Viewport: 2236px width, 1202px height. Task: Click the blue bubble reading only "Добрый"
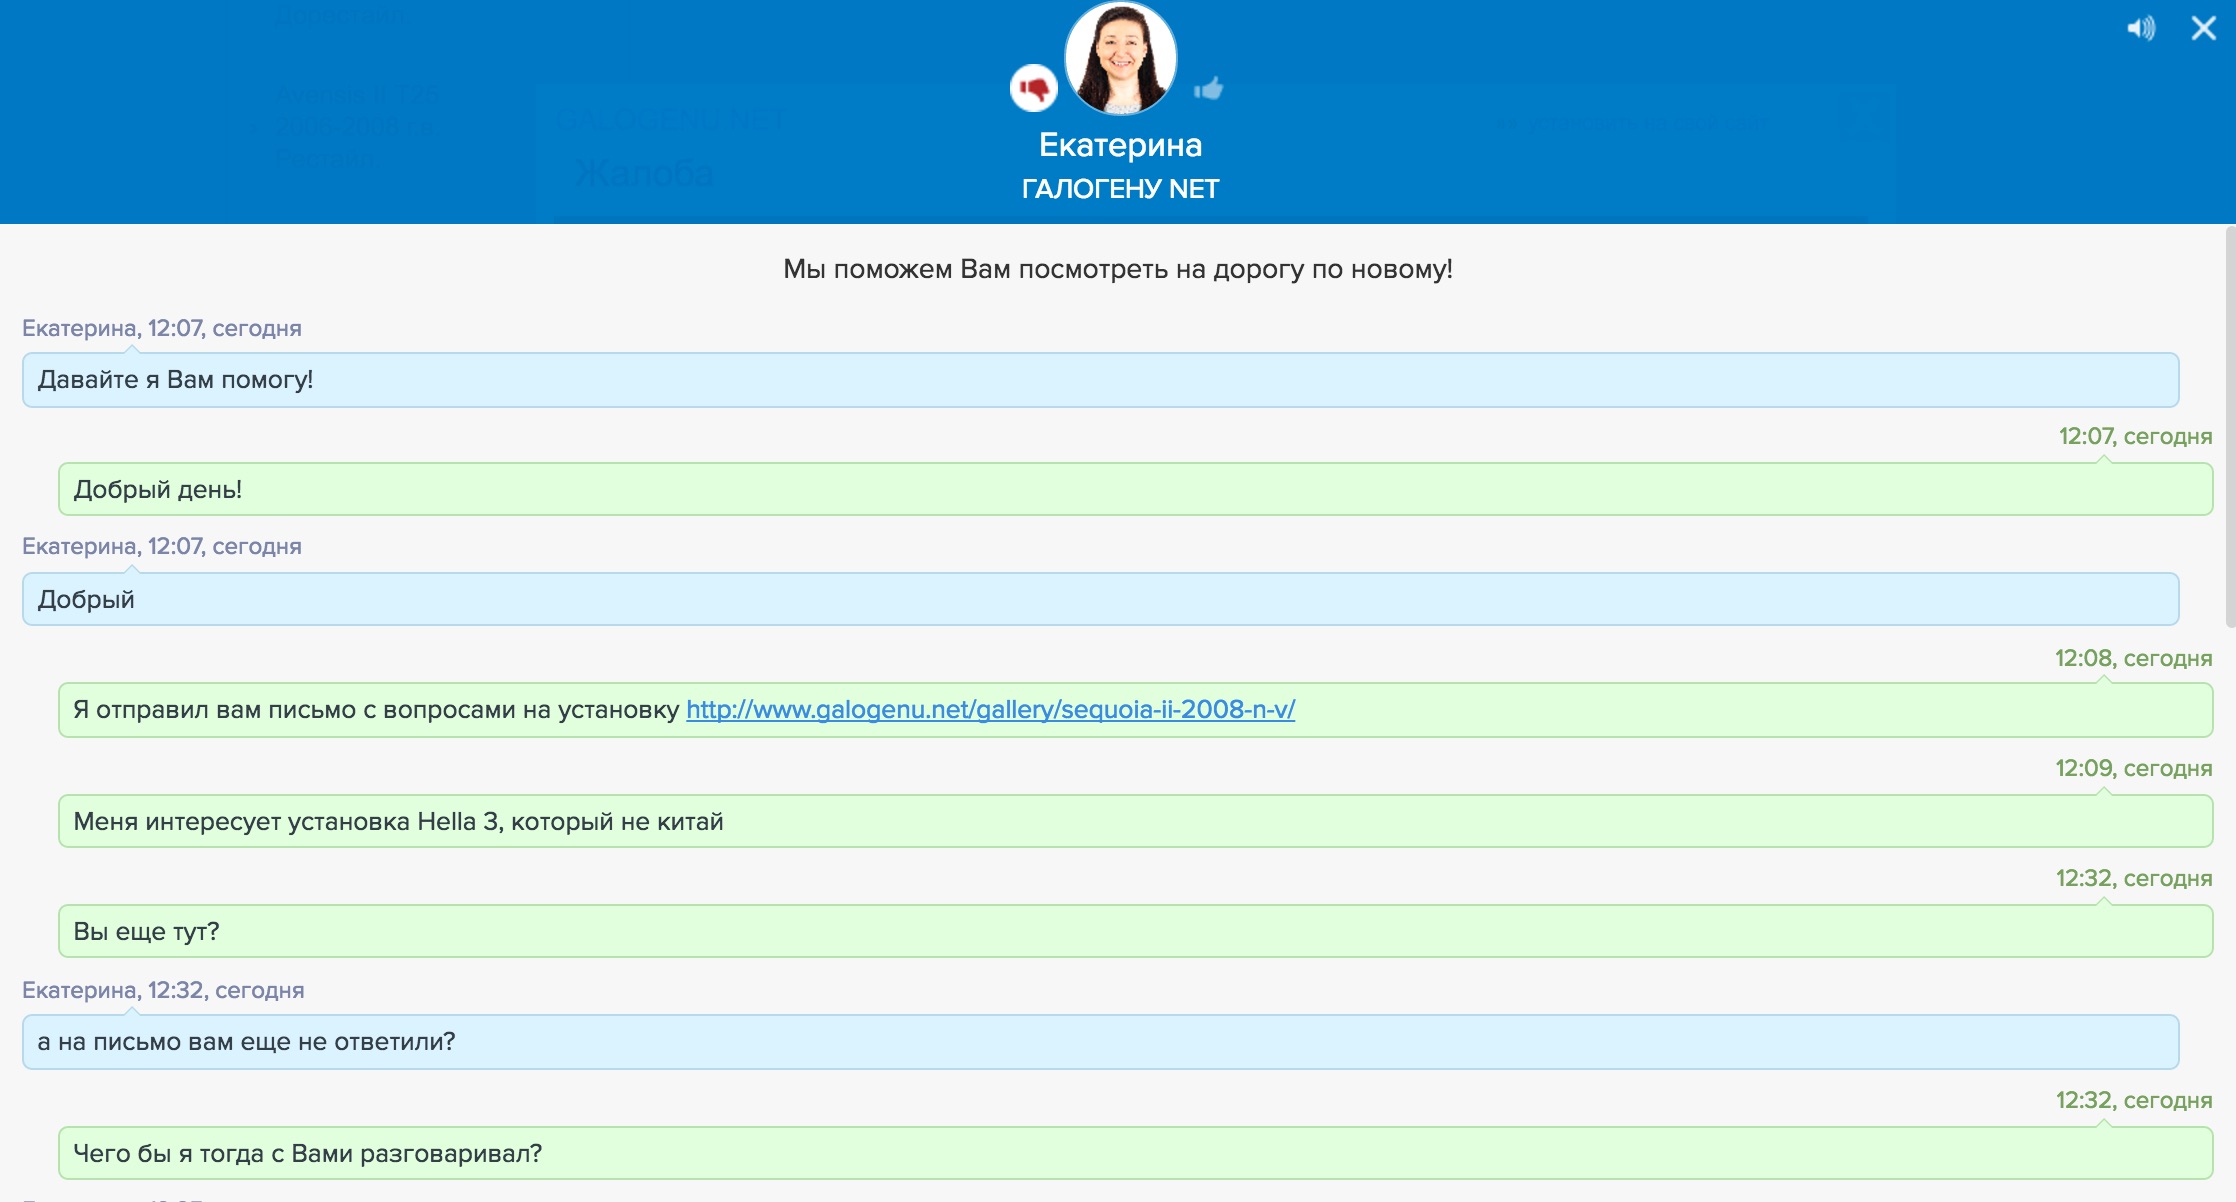(x=86, y=600)
